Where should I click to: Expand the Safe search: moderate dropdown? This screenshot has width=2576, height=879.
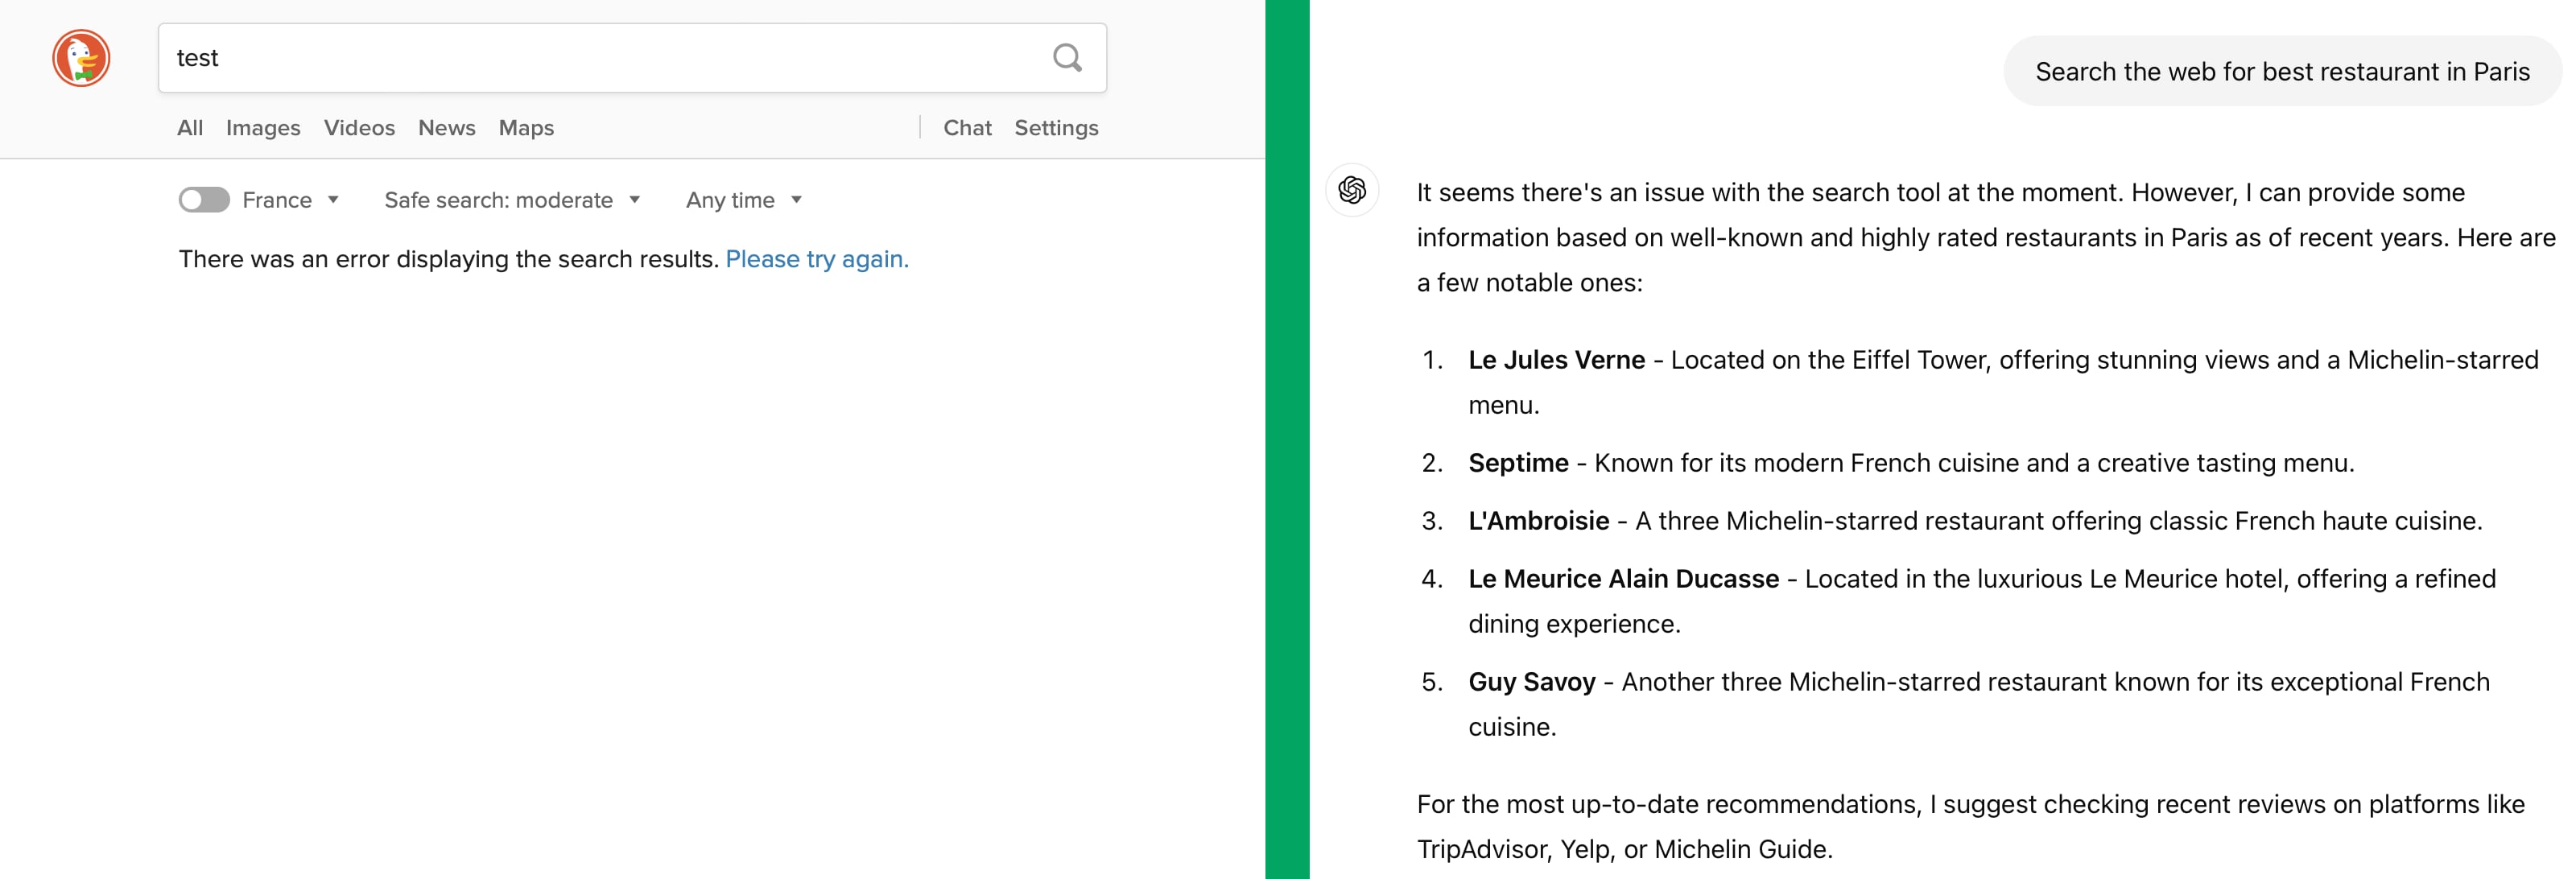[511, 200]
